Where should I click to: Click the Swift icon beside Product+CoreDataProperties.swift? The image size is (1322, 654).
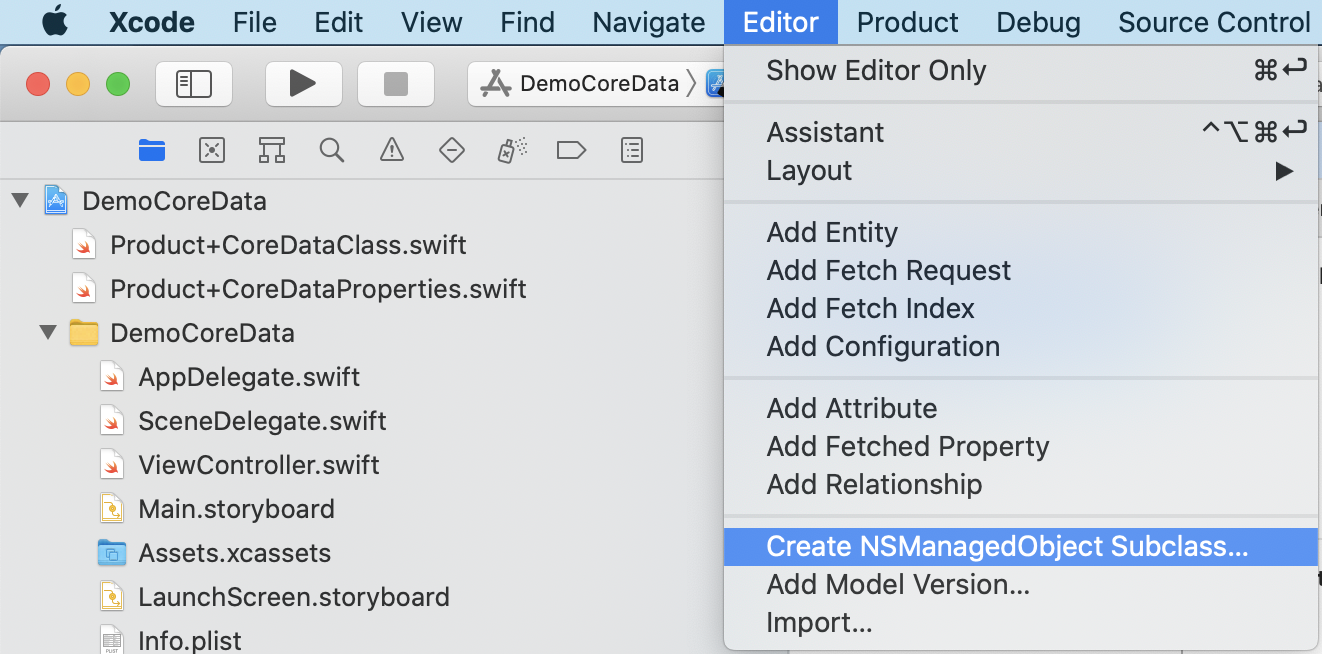[84, 289]
